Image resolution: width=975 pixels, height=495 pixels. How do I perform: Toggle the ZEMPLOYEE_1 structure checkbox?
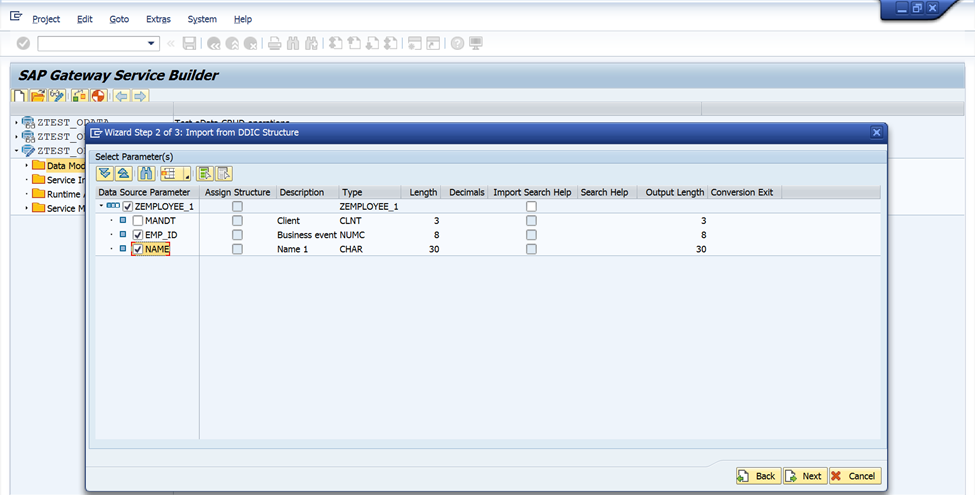tap(128, 206)
